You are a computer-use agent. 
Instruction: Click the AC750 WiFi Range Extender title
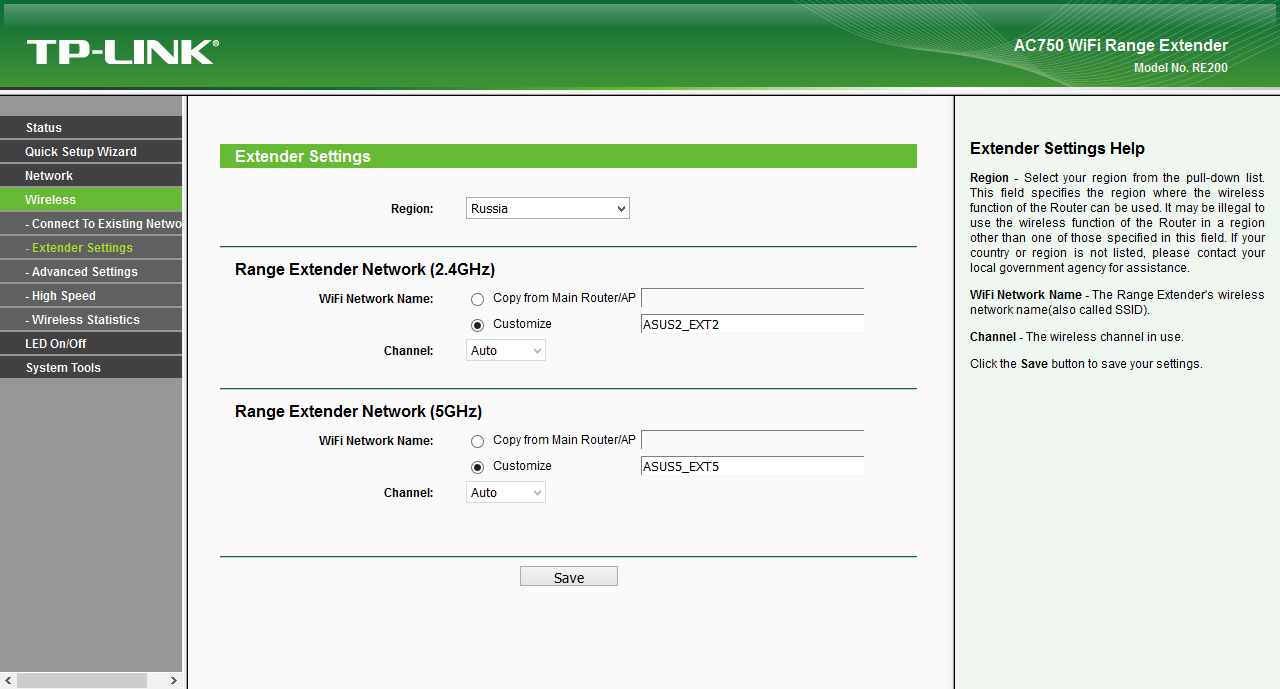[1121, 46]
